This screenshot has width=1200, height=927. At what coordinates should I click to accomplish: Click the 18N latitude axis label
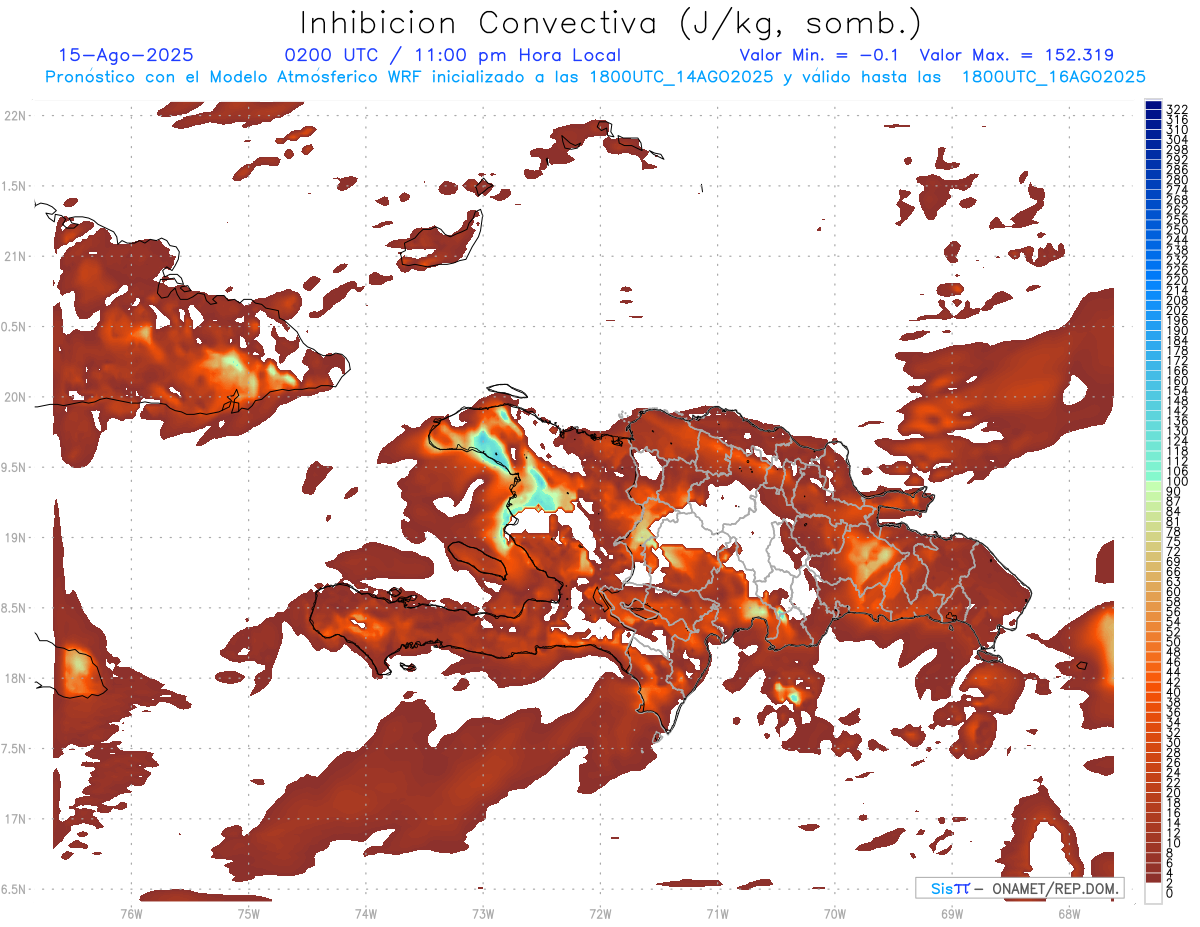pyautogui.click(x=15, y=678)
